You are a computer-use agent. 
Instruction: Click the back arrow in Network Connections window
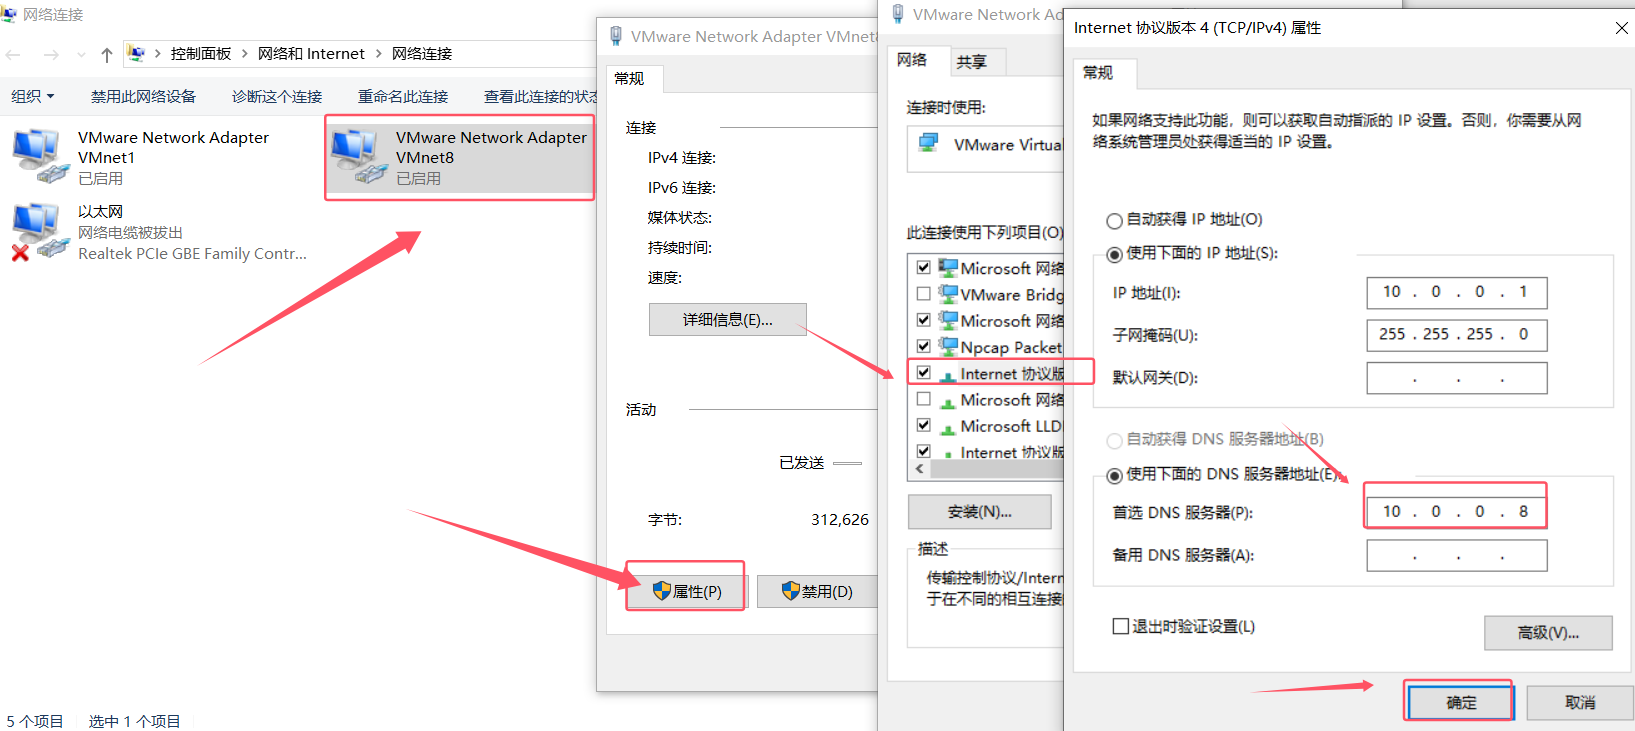tap(13, 54)
